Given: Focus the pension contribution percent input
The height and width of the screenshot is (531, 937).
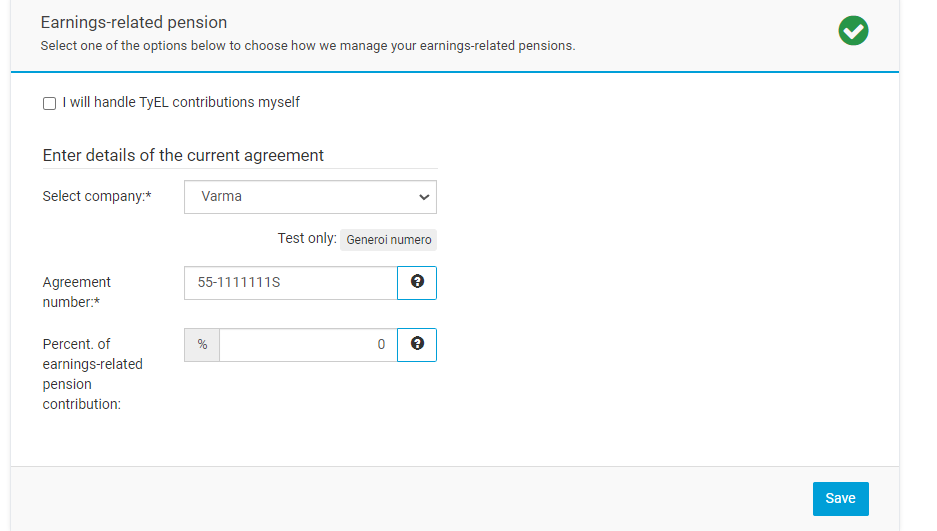Looking at the screenshot, I should 308,345.
